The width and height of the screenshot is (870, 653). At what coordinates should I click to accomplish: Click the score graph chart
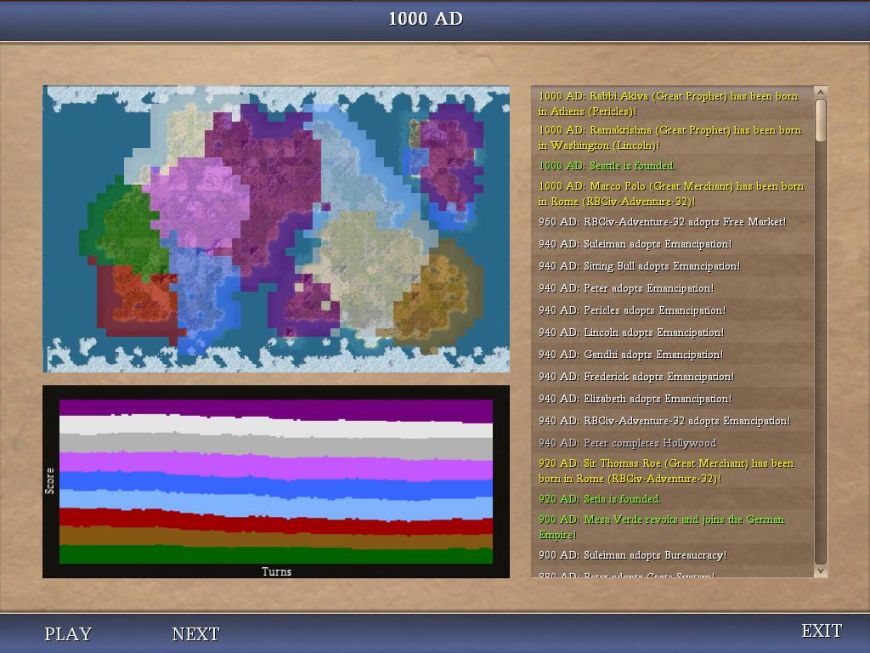[x=276, y=482]
